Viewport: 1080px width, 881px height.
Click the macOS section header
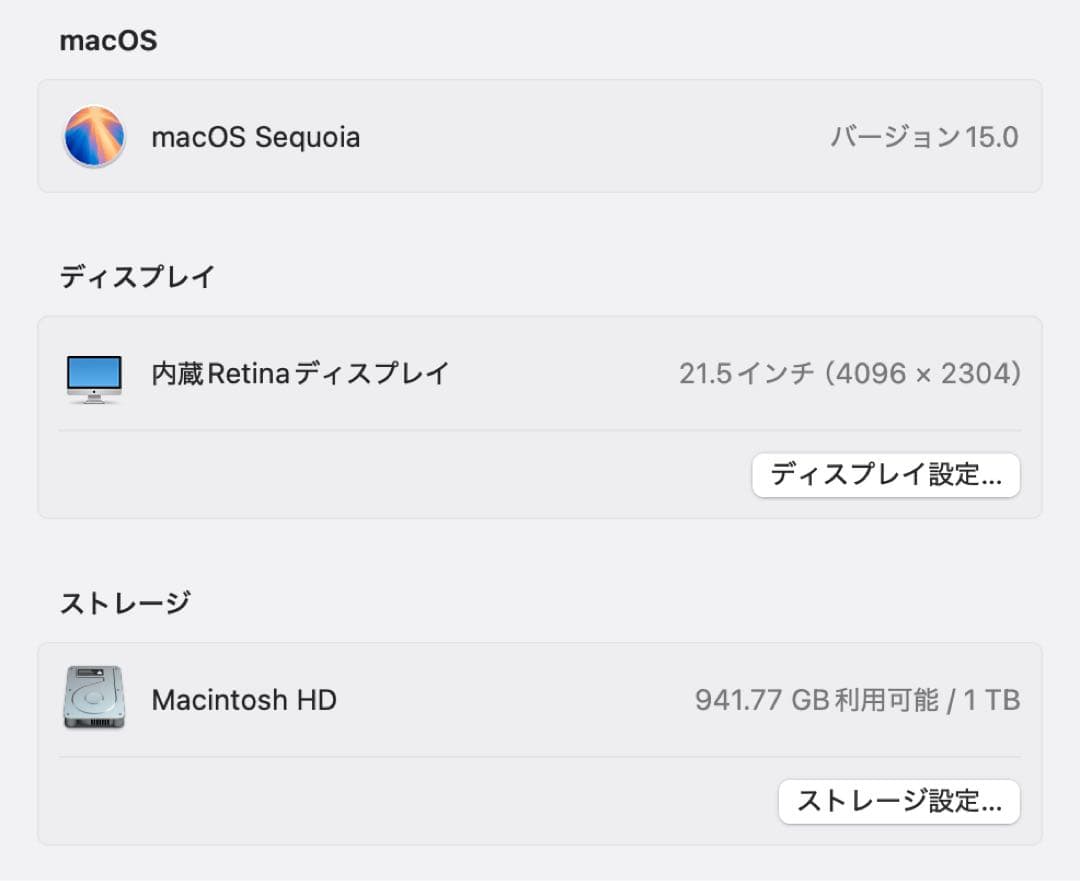pyautogui.click(x=107, y=40)
